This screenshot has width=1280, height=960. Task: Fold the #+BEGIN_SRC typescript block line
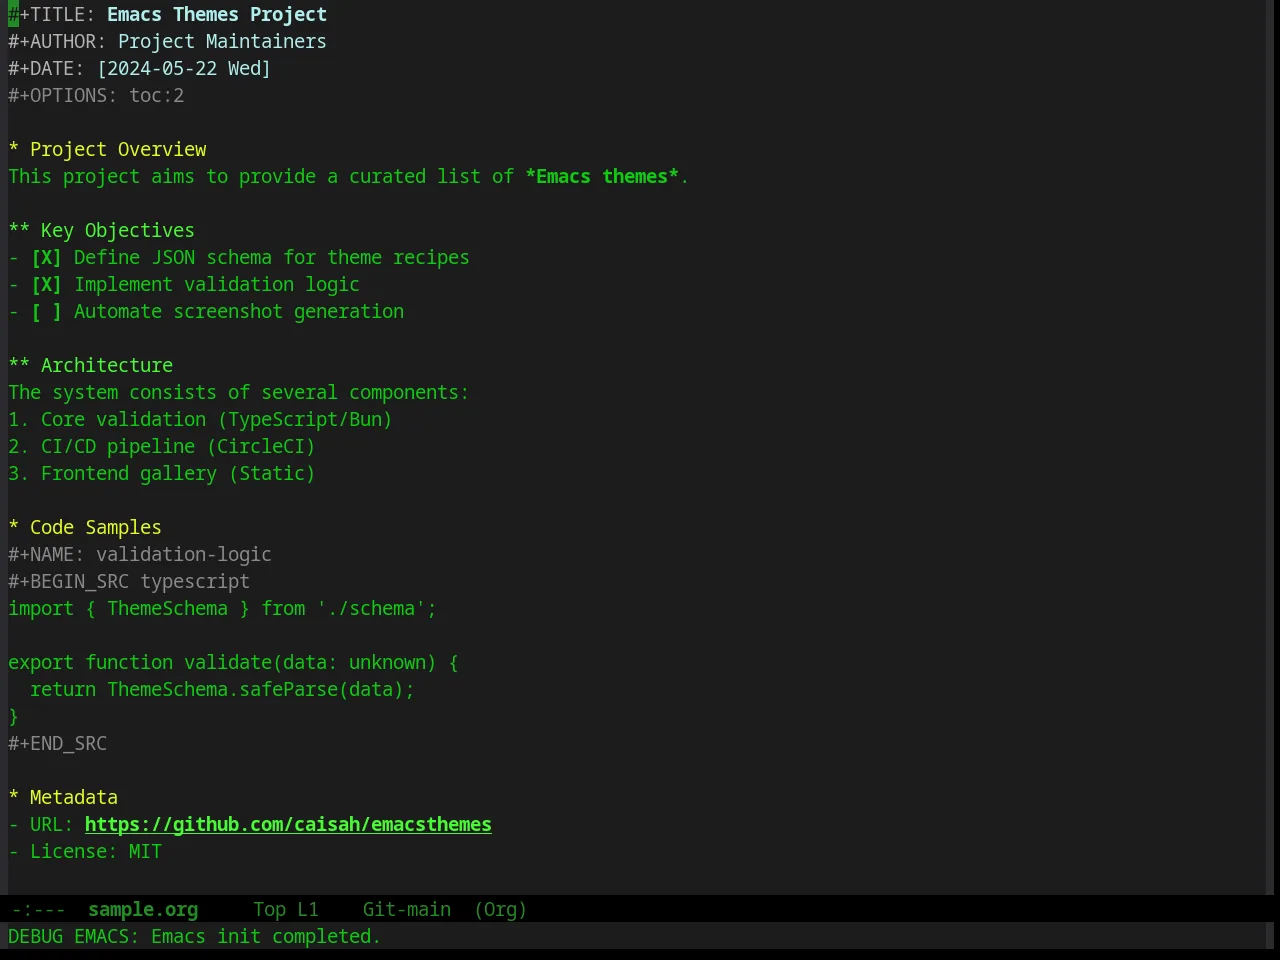[x=129, y=582]
